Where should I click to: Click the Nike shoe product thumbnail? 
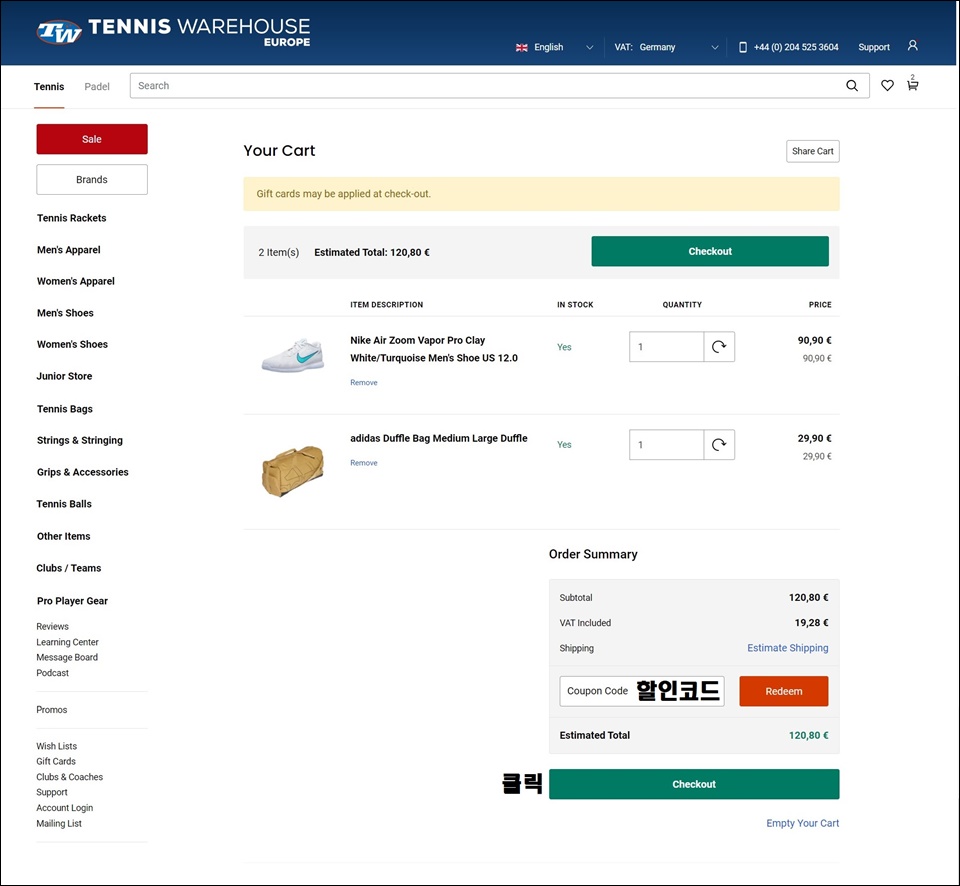(293, 355)
